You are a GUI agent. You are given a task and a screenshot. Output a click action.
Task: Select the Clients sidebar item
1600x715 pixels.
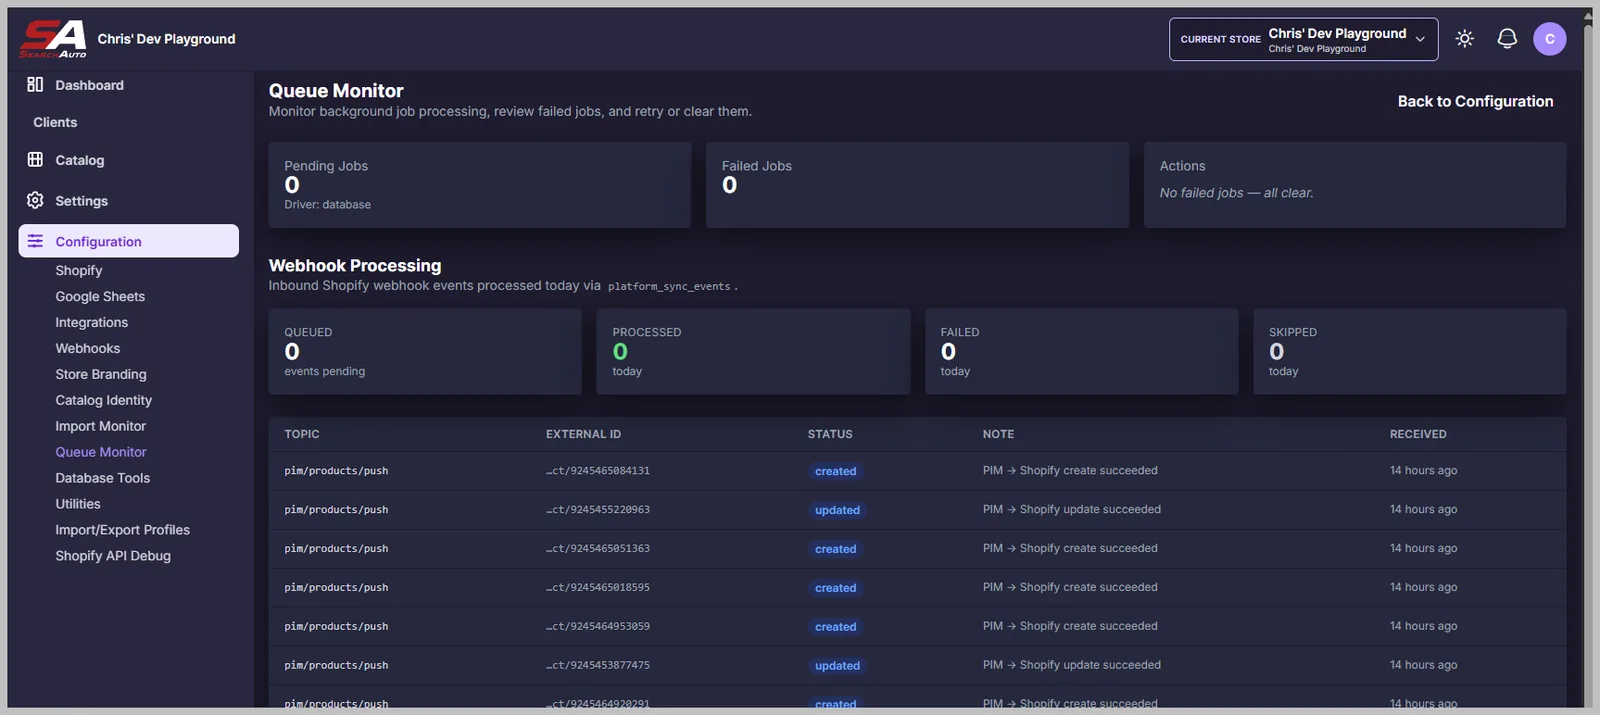click(55, 122)
